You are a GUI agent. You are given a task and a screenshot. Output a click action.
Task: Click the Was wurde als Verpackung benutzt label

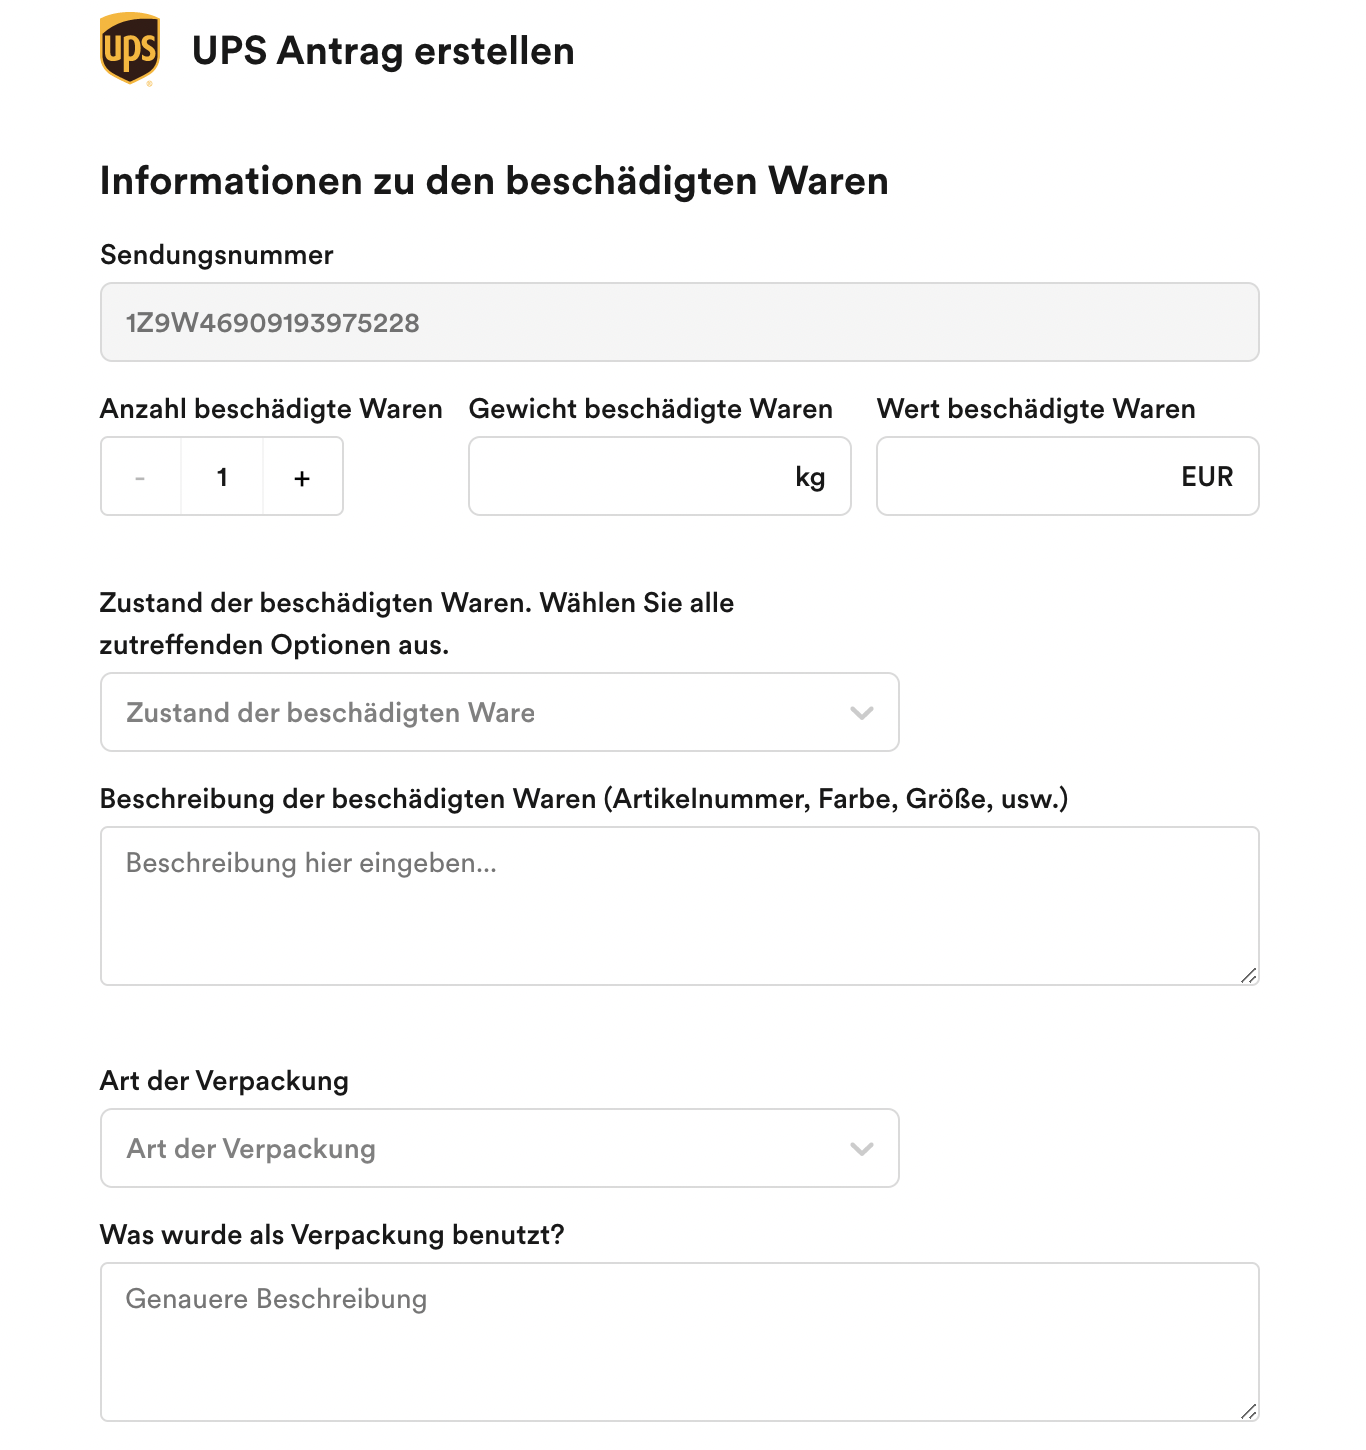click(332, 1235)
